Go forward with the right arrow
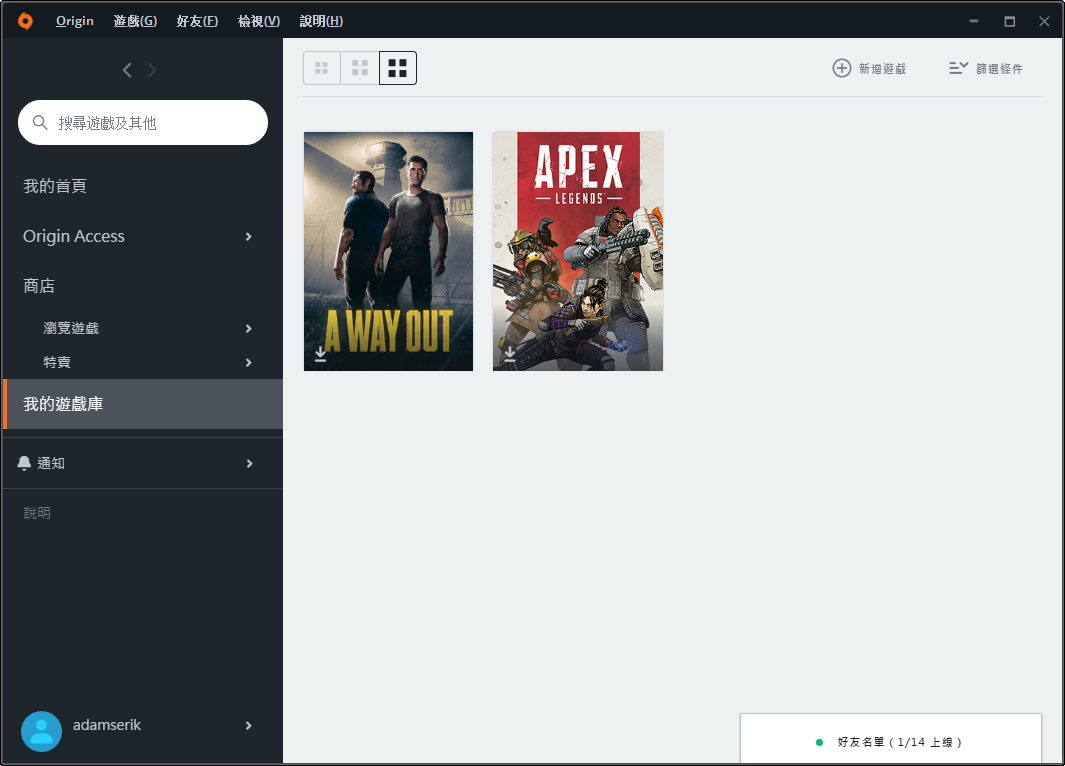The height and width of the screenshot is (766, 1065). click(151, 70)
